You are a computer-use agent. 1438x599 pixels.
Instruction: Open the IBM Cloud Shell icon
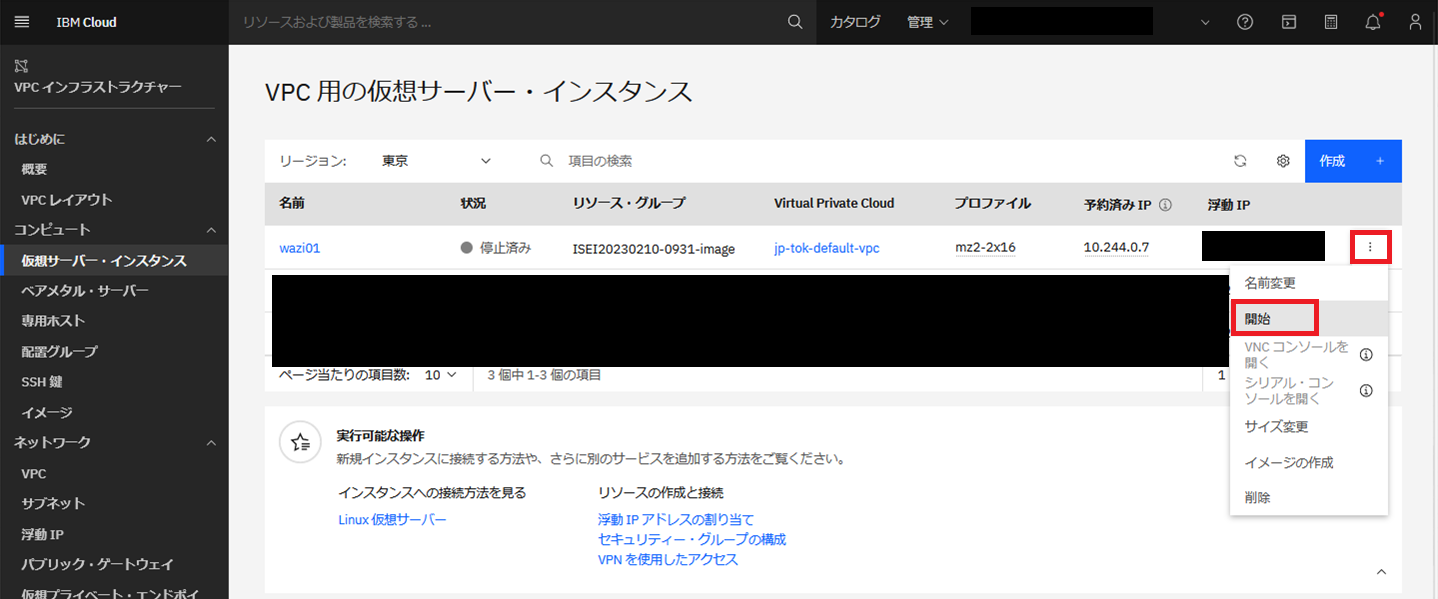pos(1289,22)
